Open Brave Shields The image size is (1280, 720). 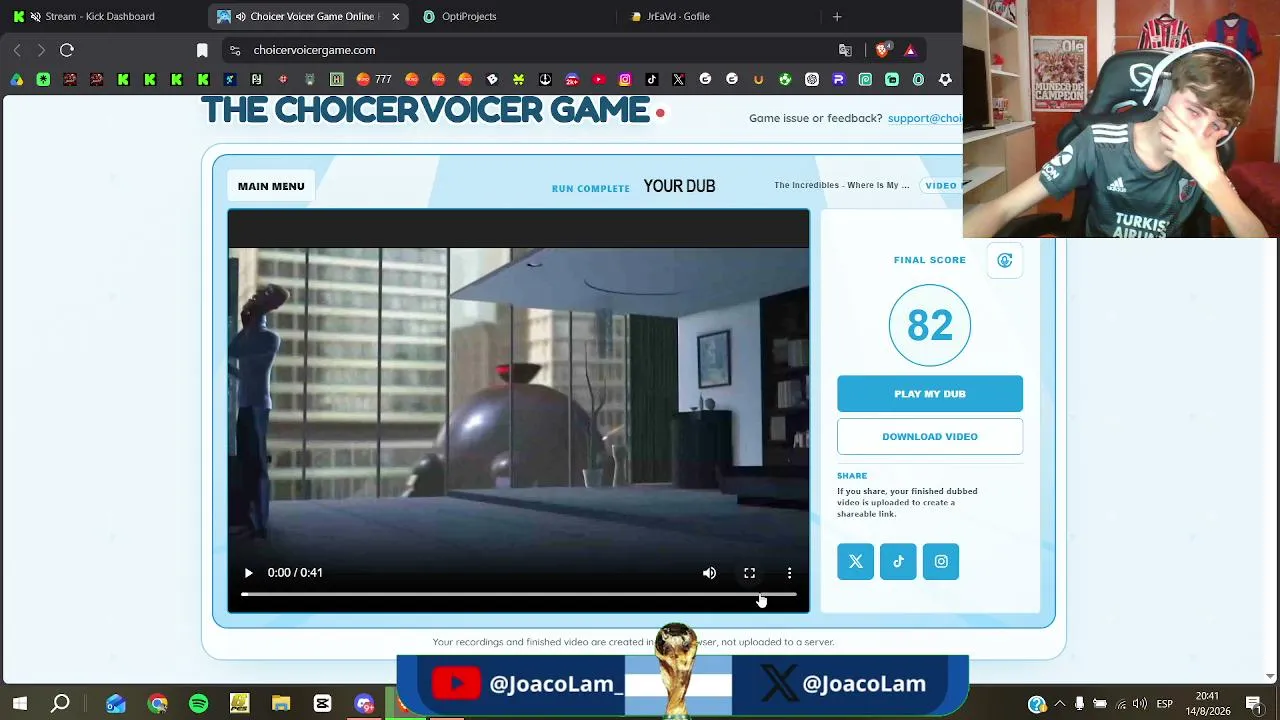tap(882, 50)
